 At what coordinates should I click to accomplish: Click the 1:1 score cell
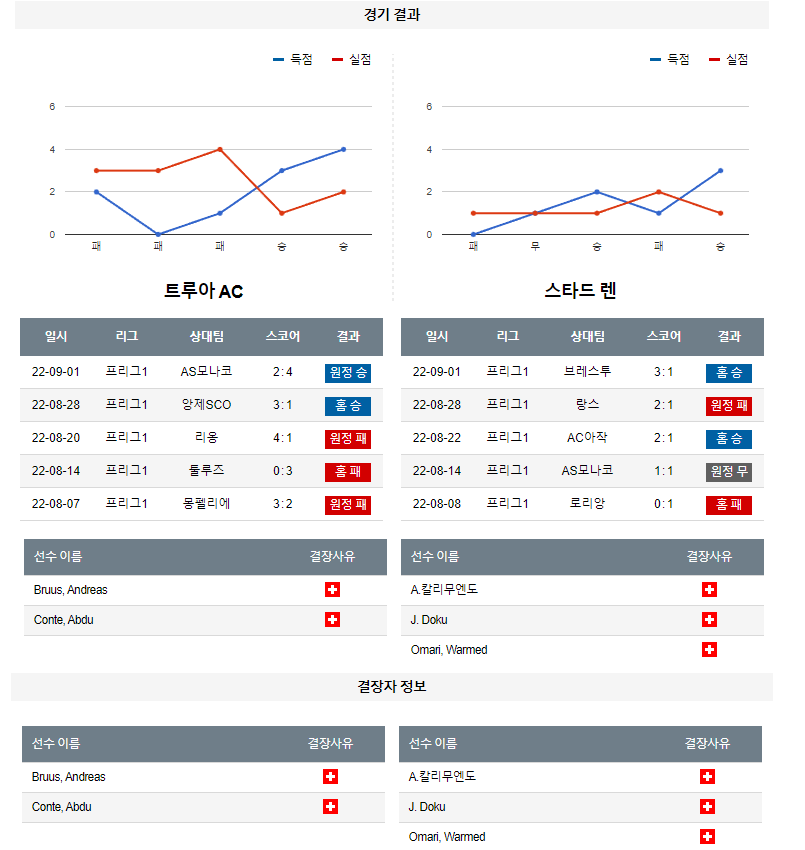(x=664, y=471)
